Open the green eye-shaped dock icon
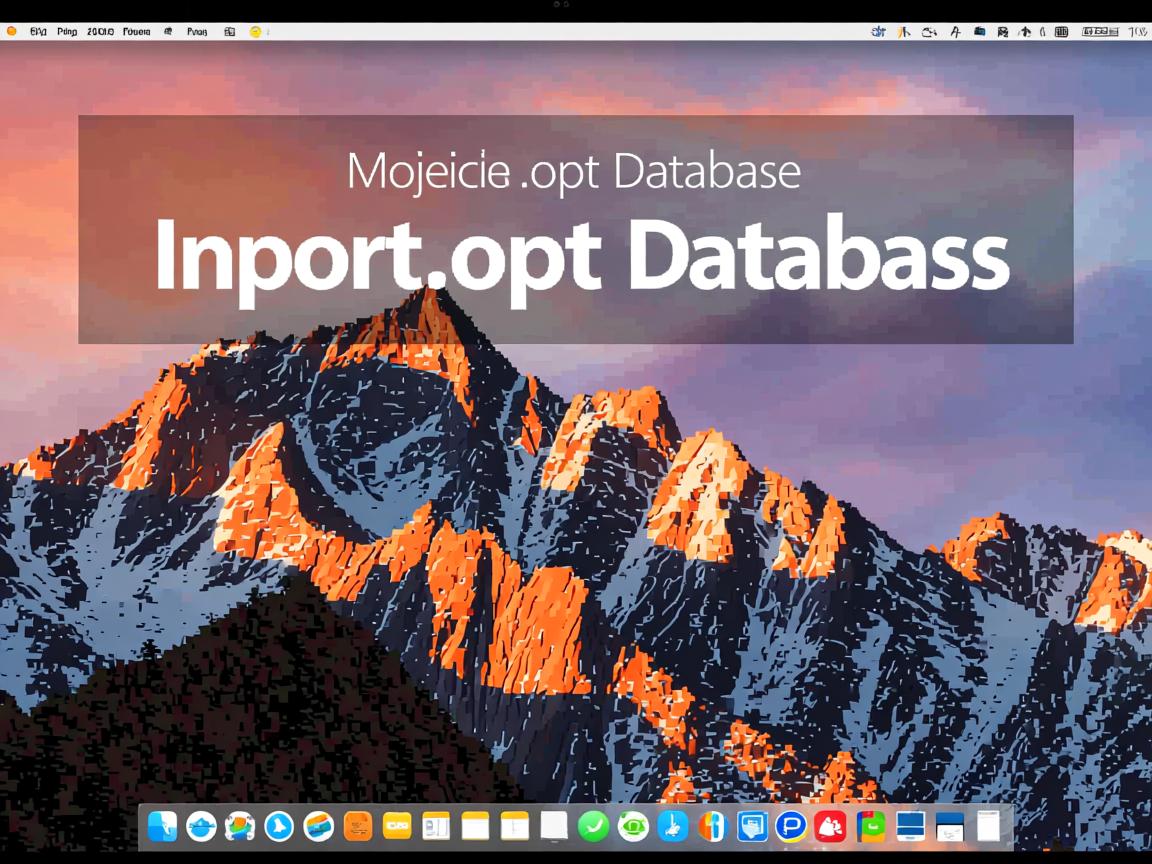The width and height of the screenshot is (1152, 864). (x=633, y=826)
